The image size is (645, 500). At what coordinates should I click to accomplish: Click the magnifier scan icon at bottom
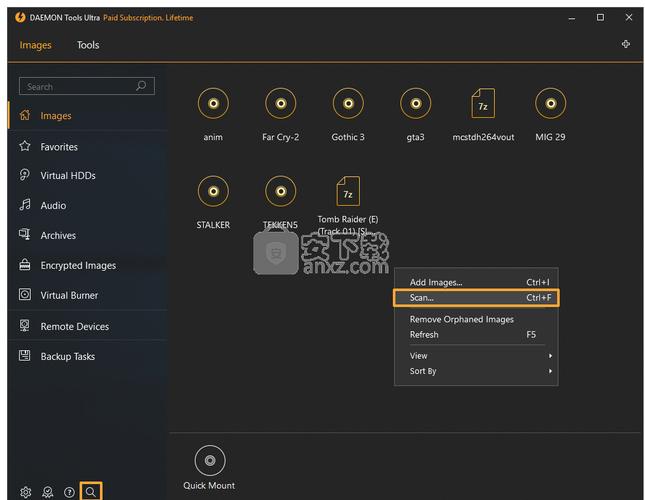(91, 491)
